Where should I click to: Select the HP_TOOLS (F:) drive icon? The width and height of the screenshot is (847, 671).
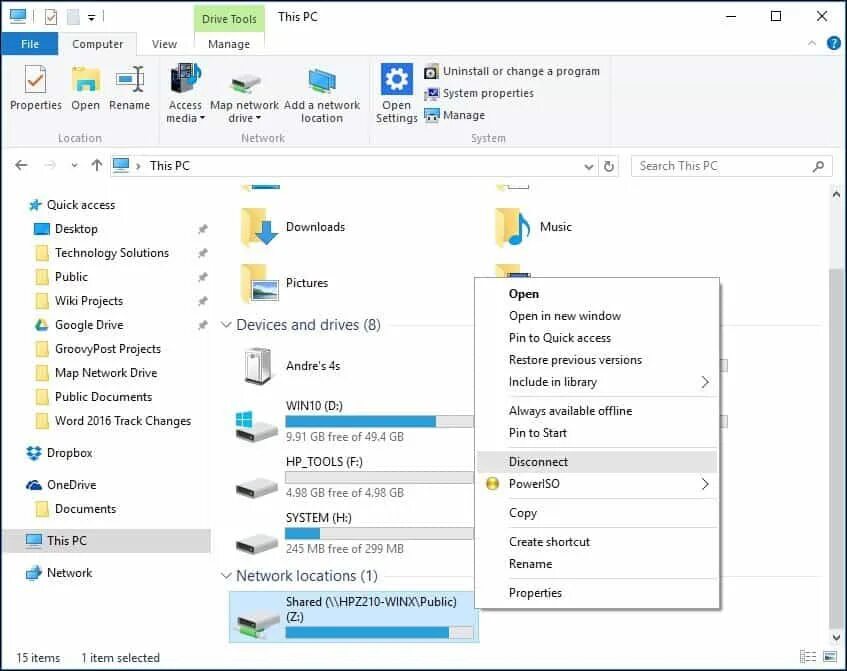click(x=257, y=487)
